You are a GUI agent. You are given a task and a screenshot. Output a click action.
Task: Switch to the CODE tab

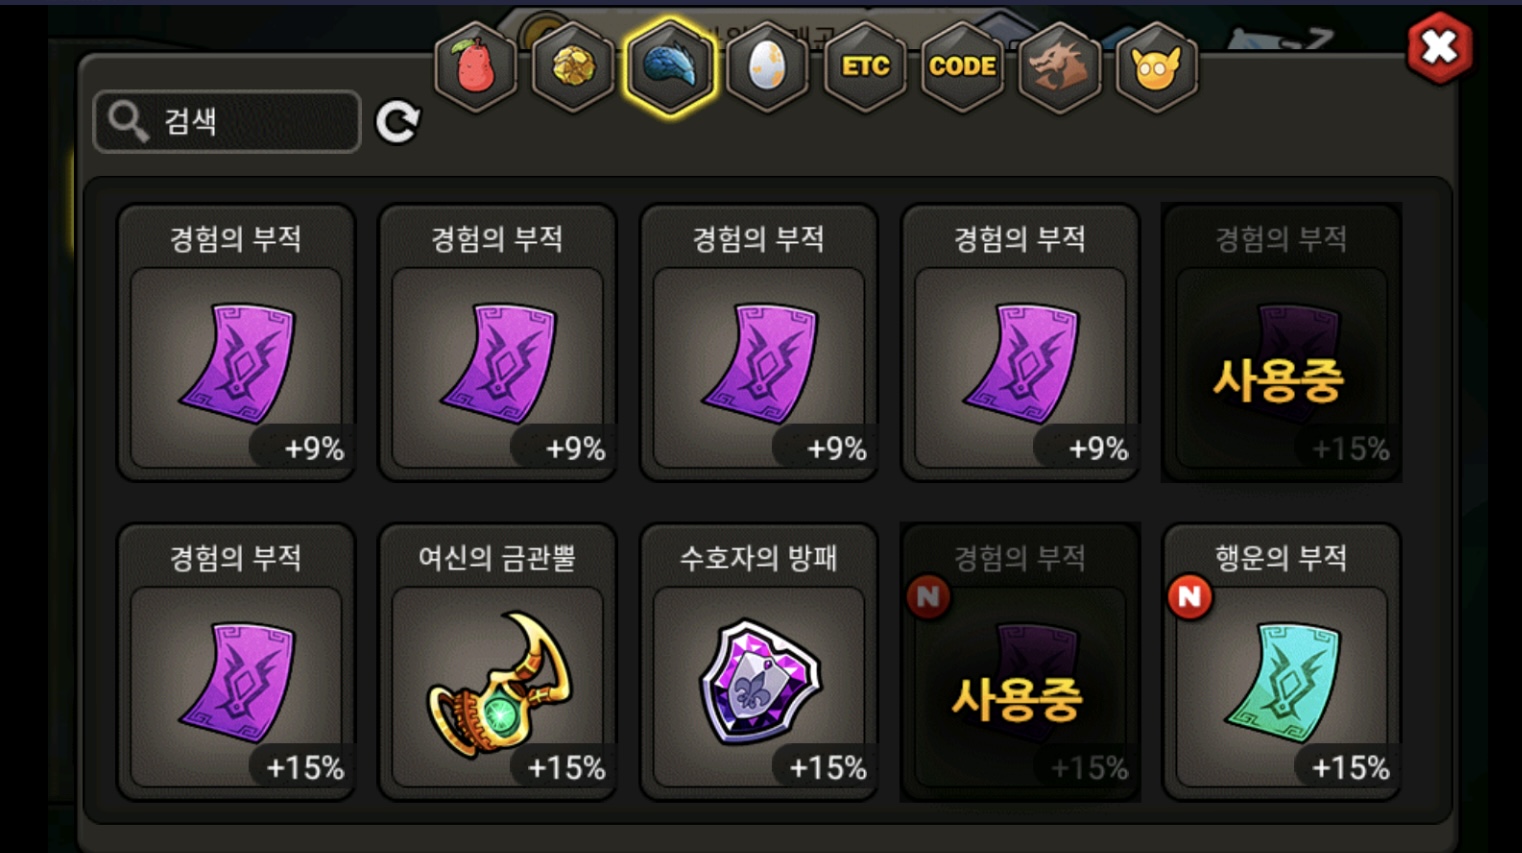pos(962,67)
